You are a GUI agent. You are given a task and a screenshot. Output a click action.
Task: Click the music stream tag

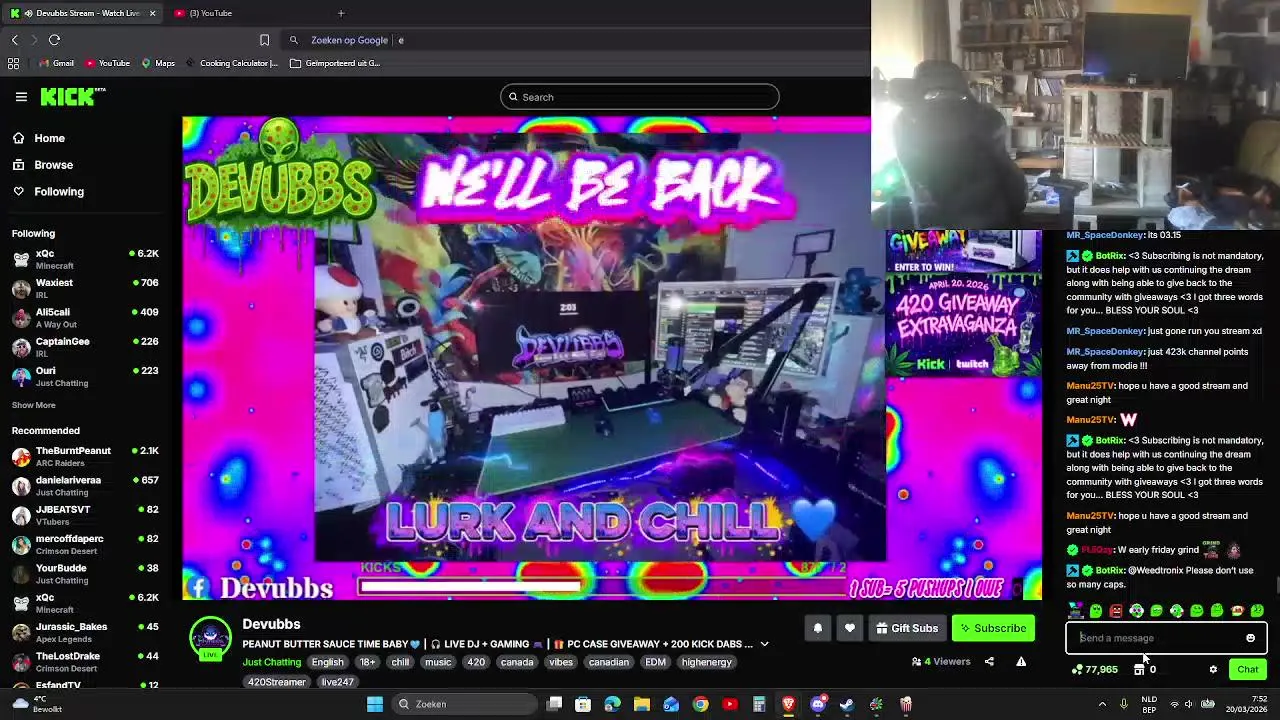[438, 662]
